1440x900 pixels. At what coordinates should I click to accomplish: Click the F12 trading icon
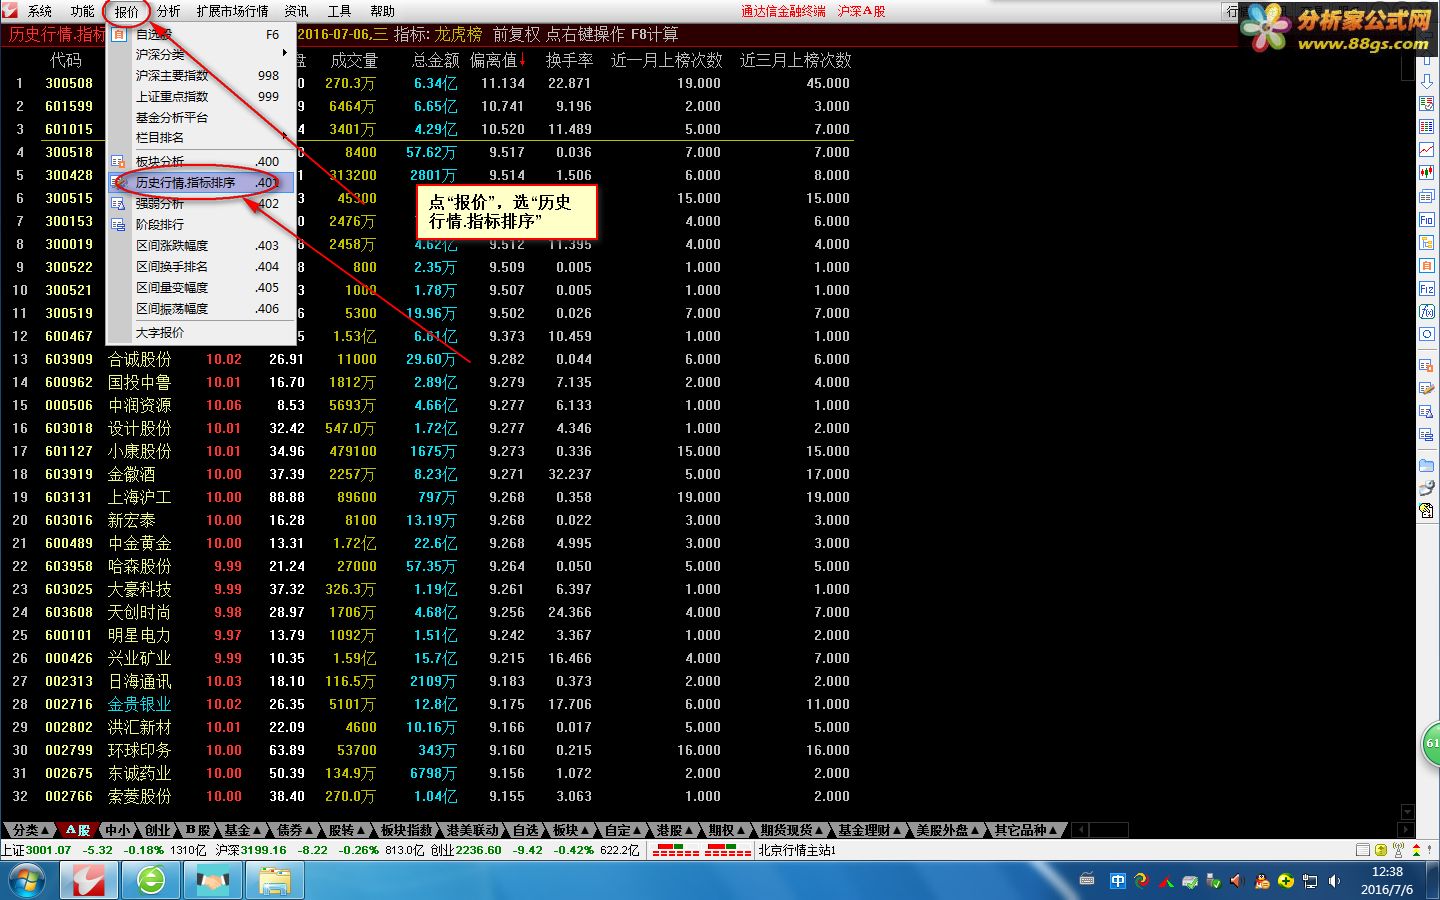(1427, 288)
